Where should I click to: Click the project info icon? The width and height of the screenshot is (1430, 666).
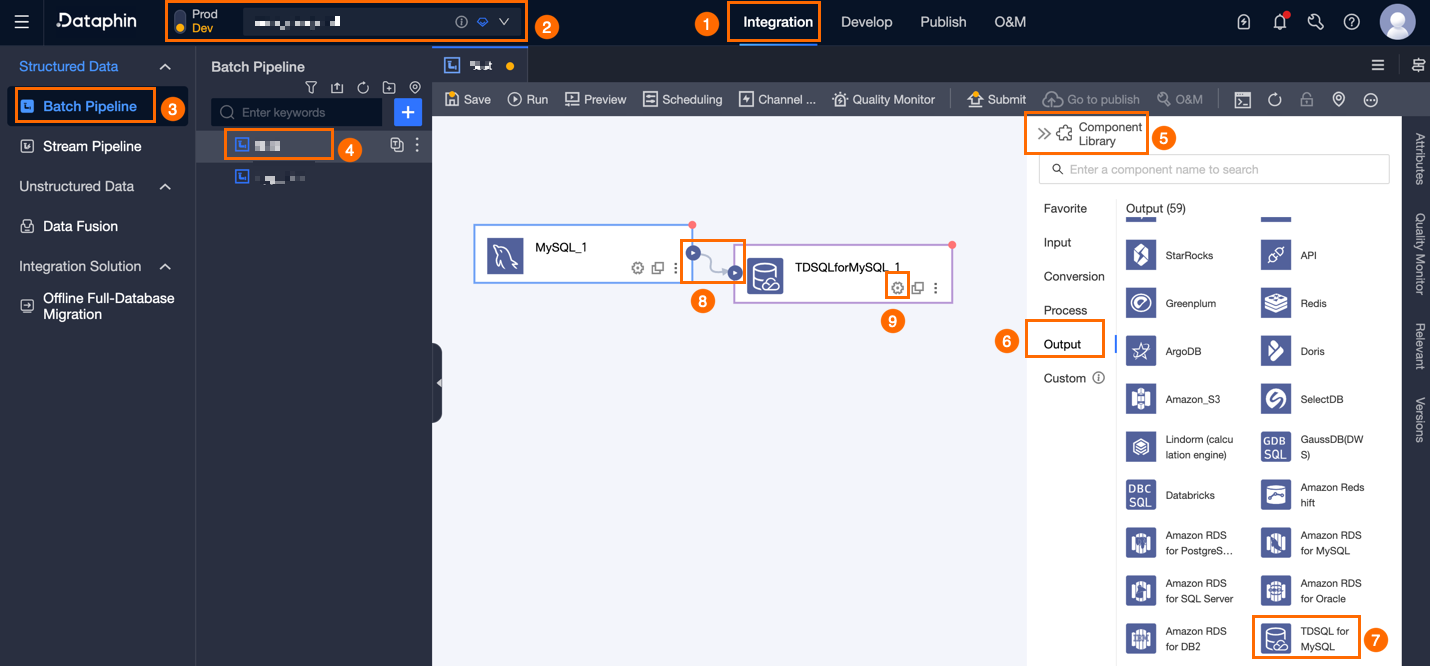(461, 21)
